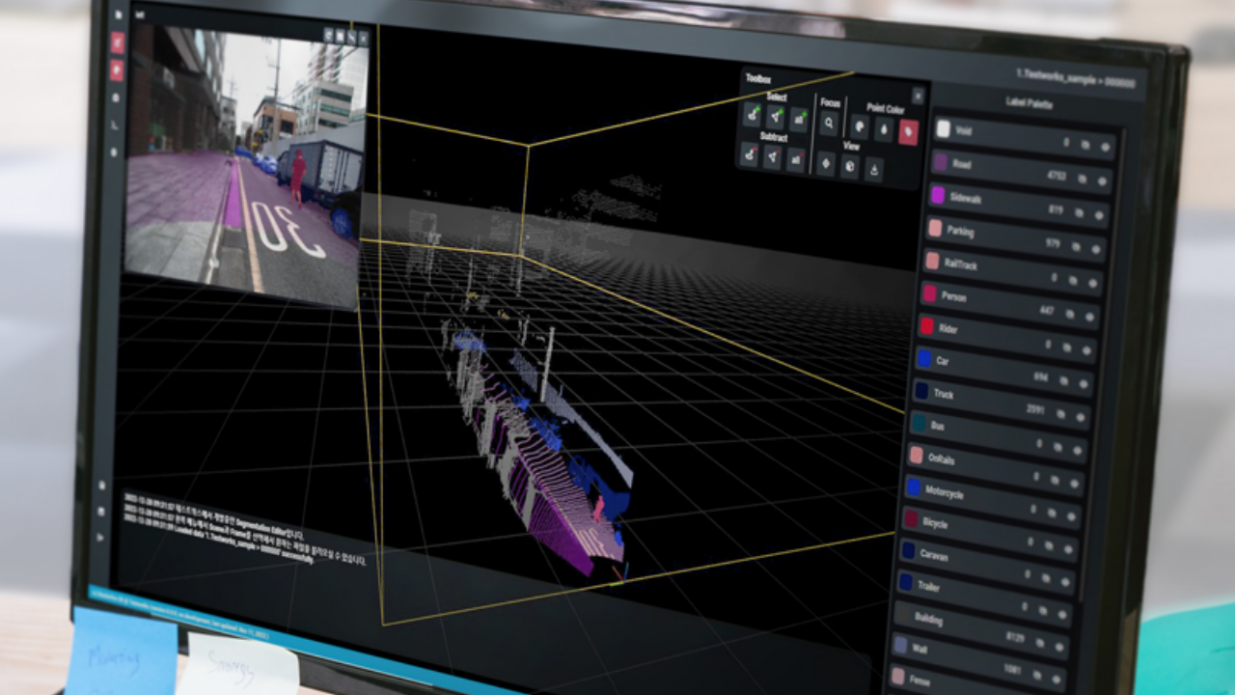
Task: Click the Wall label name
Action: coord(920,649)
